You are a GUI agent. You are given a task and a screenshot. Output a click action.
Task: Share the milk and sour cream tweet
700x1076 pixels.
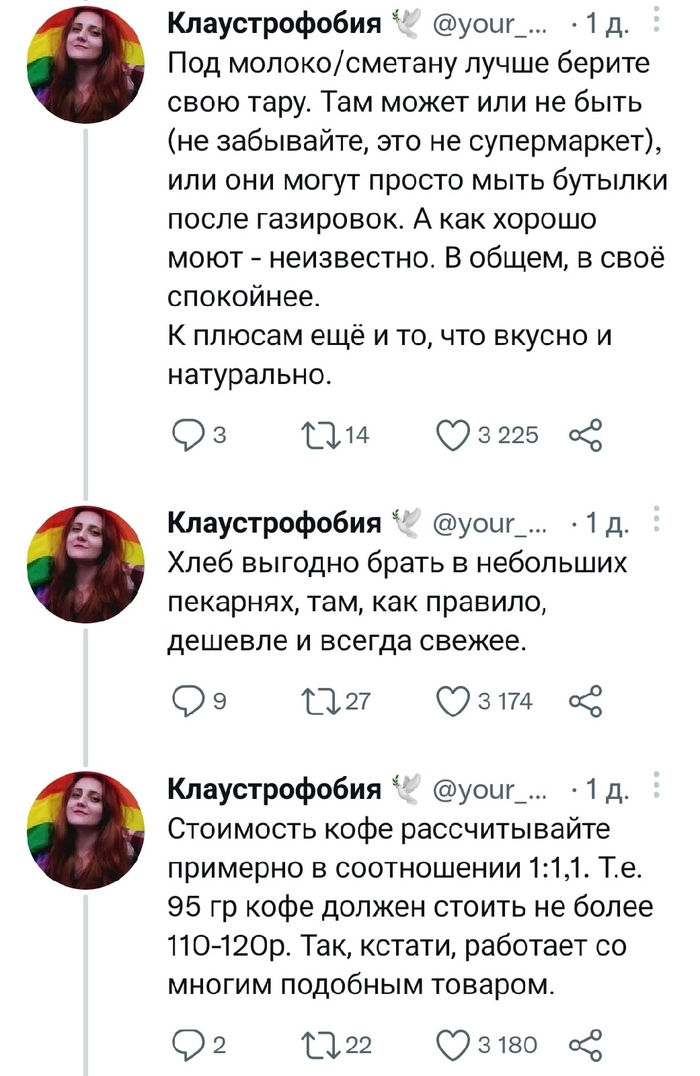click(586, 434)
